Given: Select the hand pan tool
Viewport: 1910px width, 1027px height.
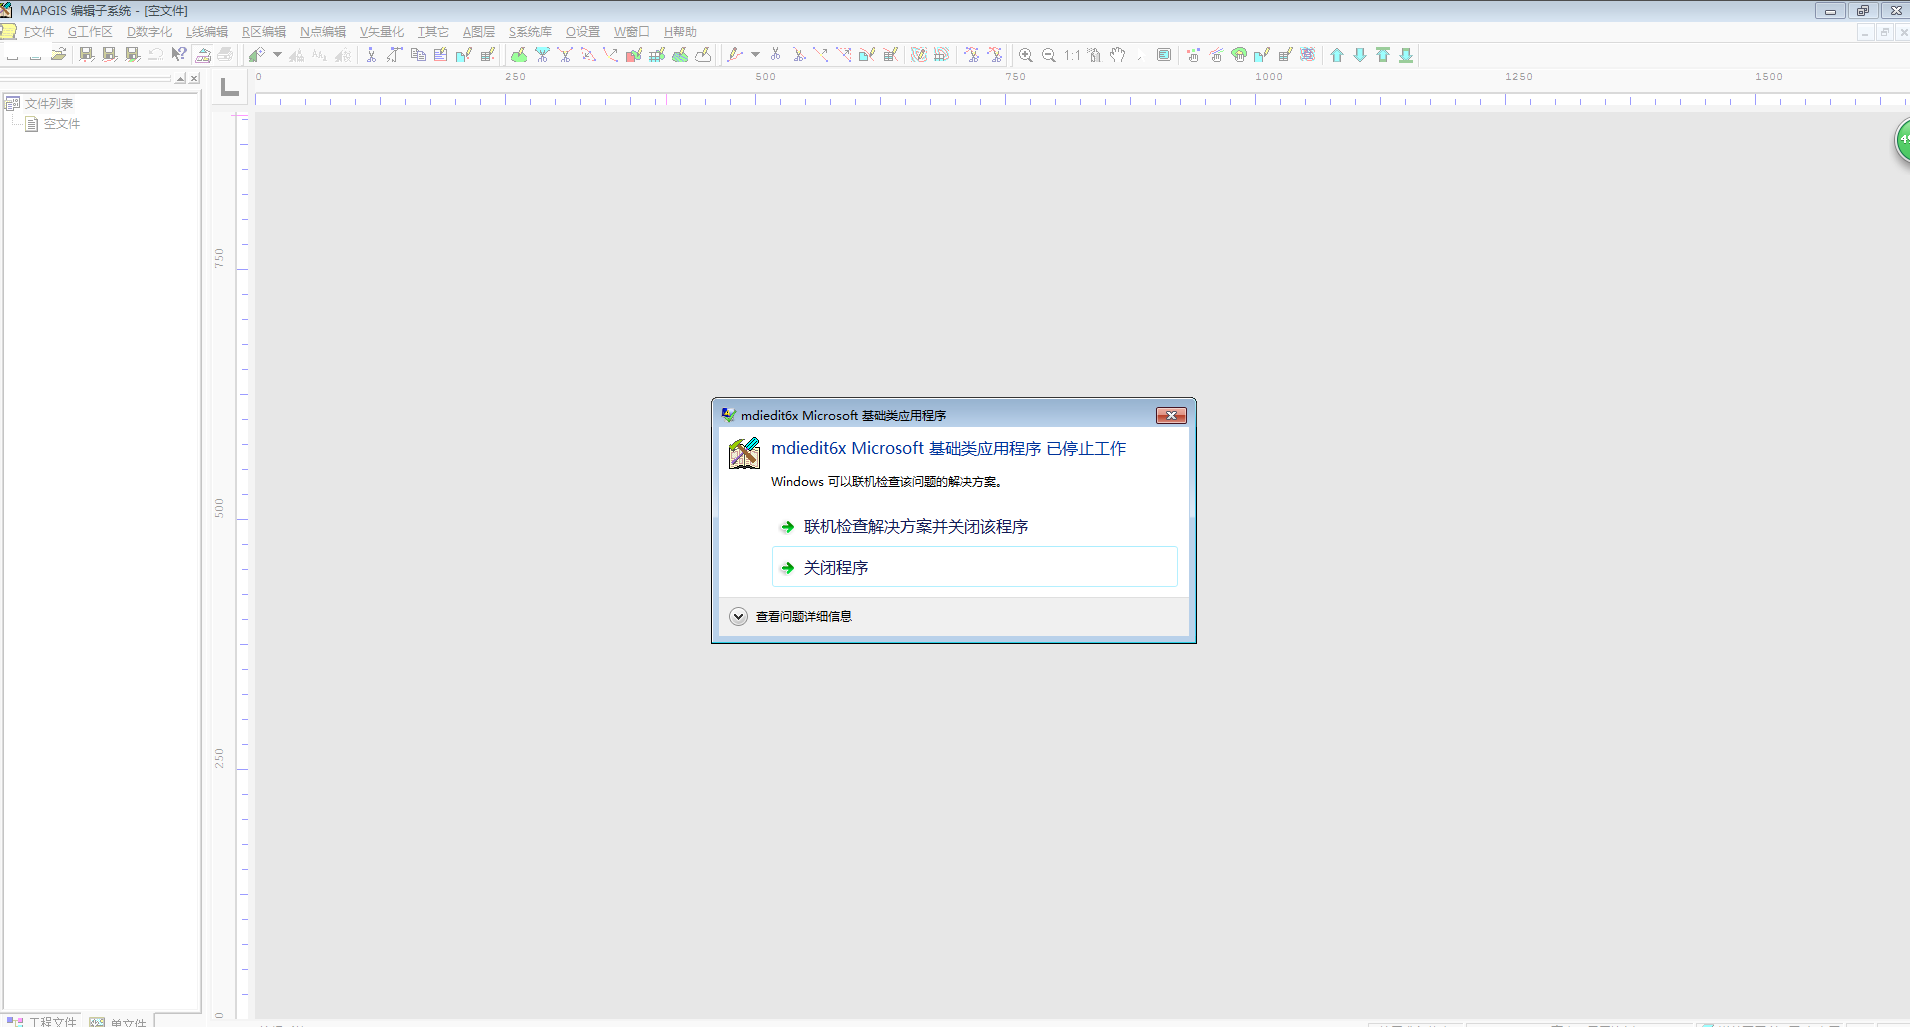Looking at the screenshot, I should (x=1118, y=55).
